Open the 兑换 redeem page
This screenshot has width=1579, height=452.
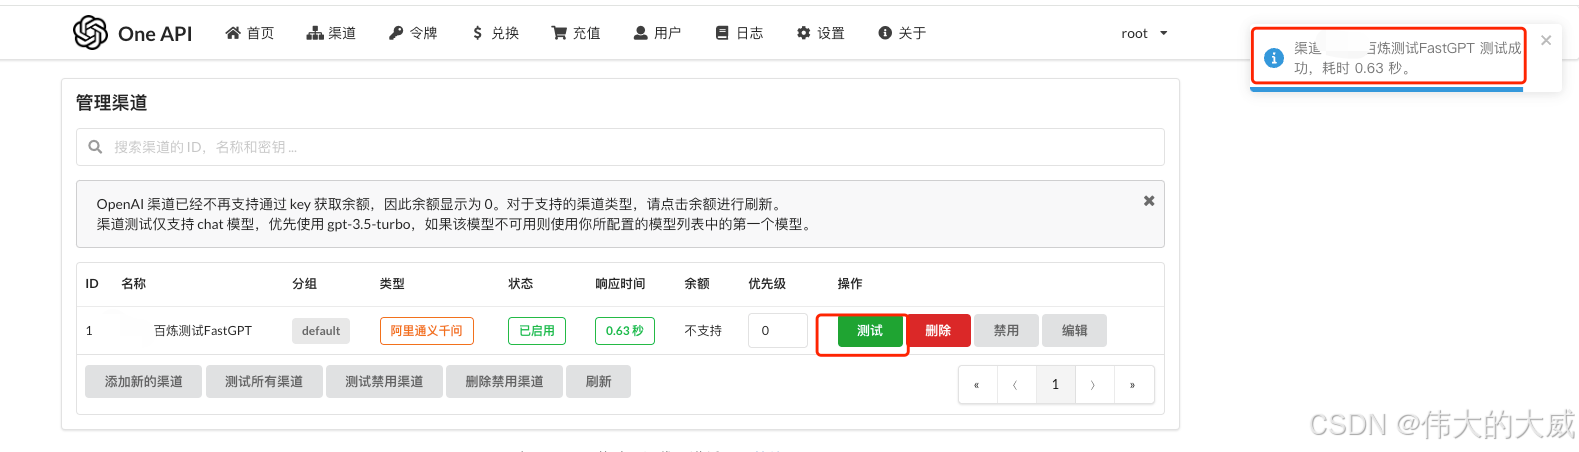pyautogui.click(x=495, y=33)
